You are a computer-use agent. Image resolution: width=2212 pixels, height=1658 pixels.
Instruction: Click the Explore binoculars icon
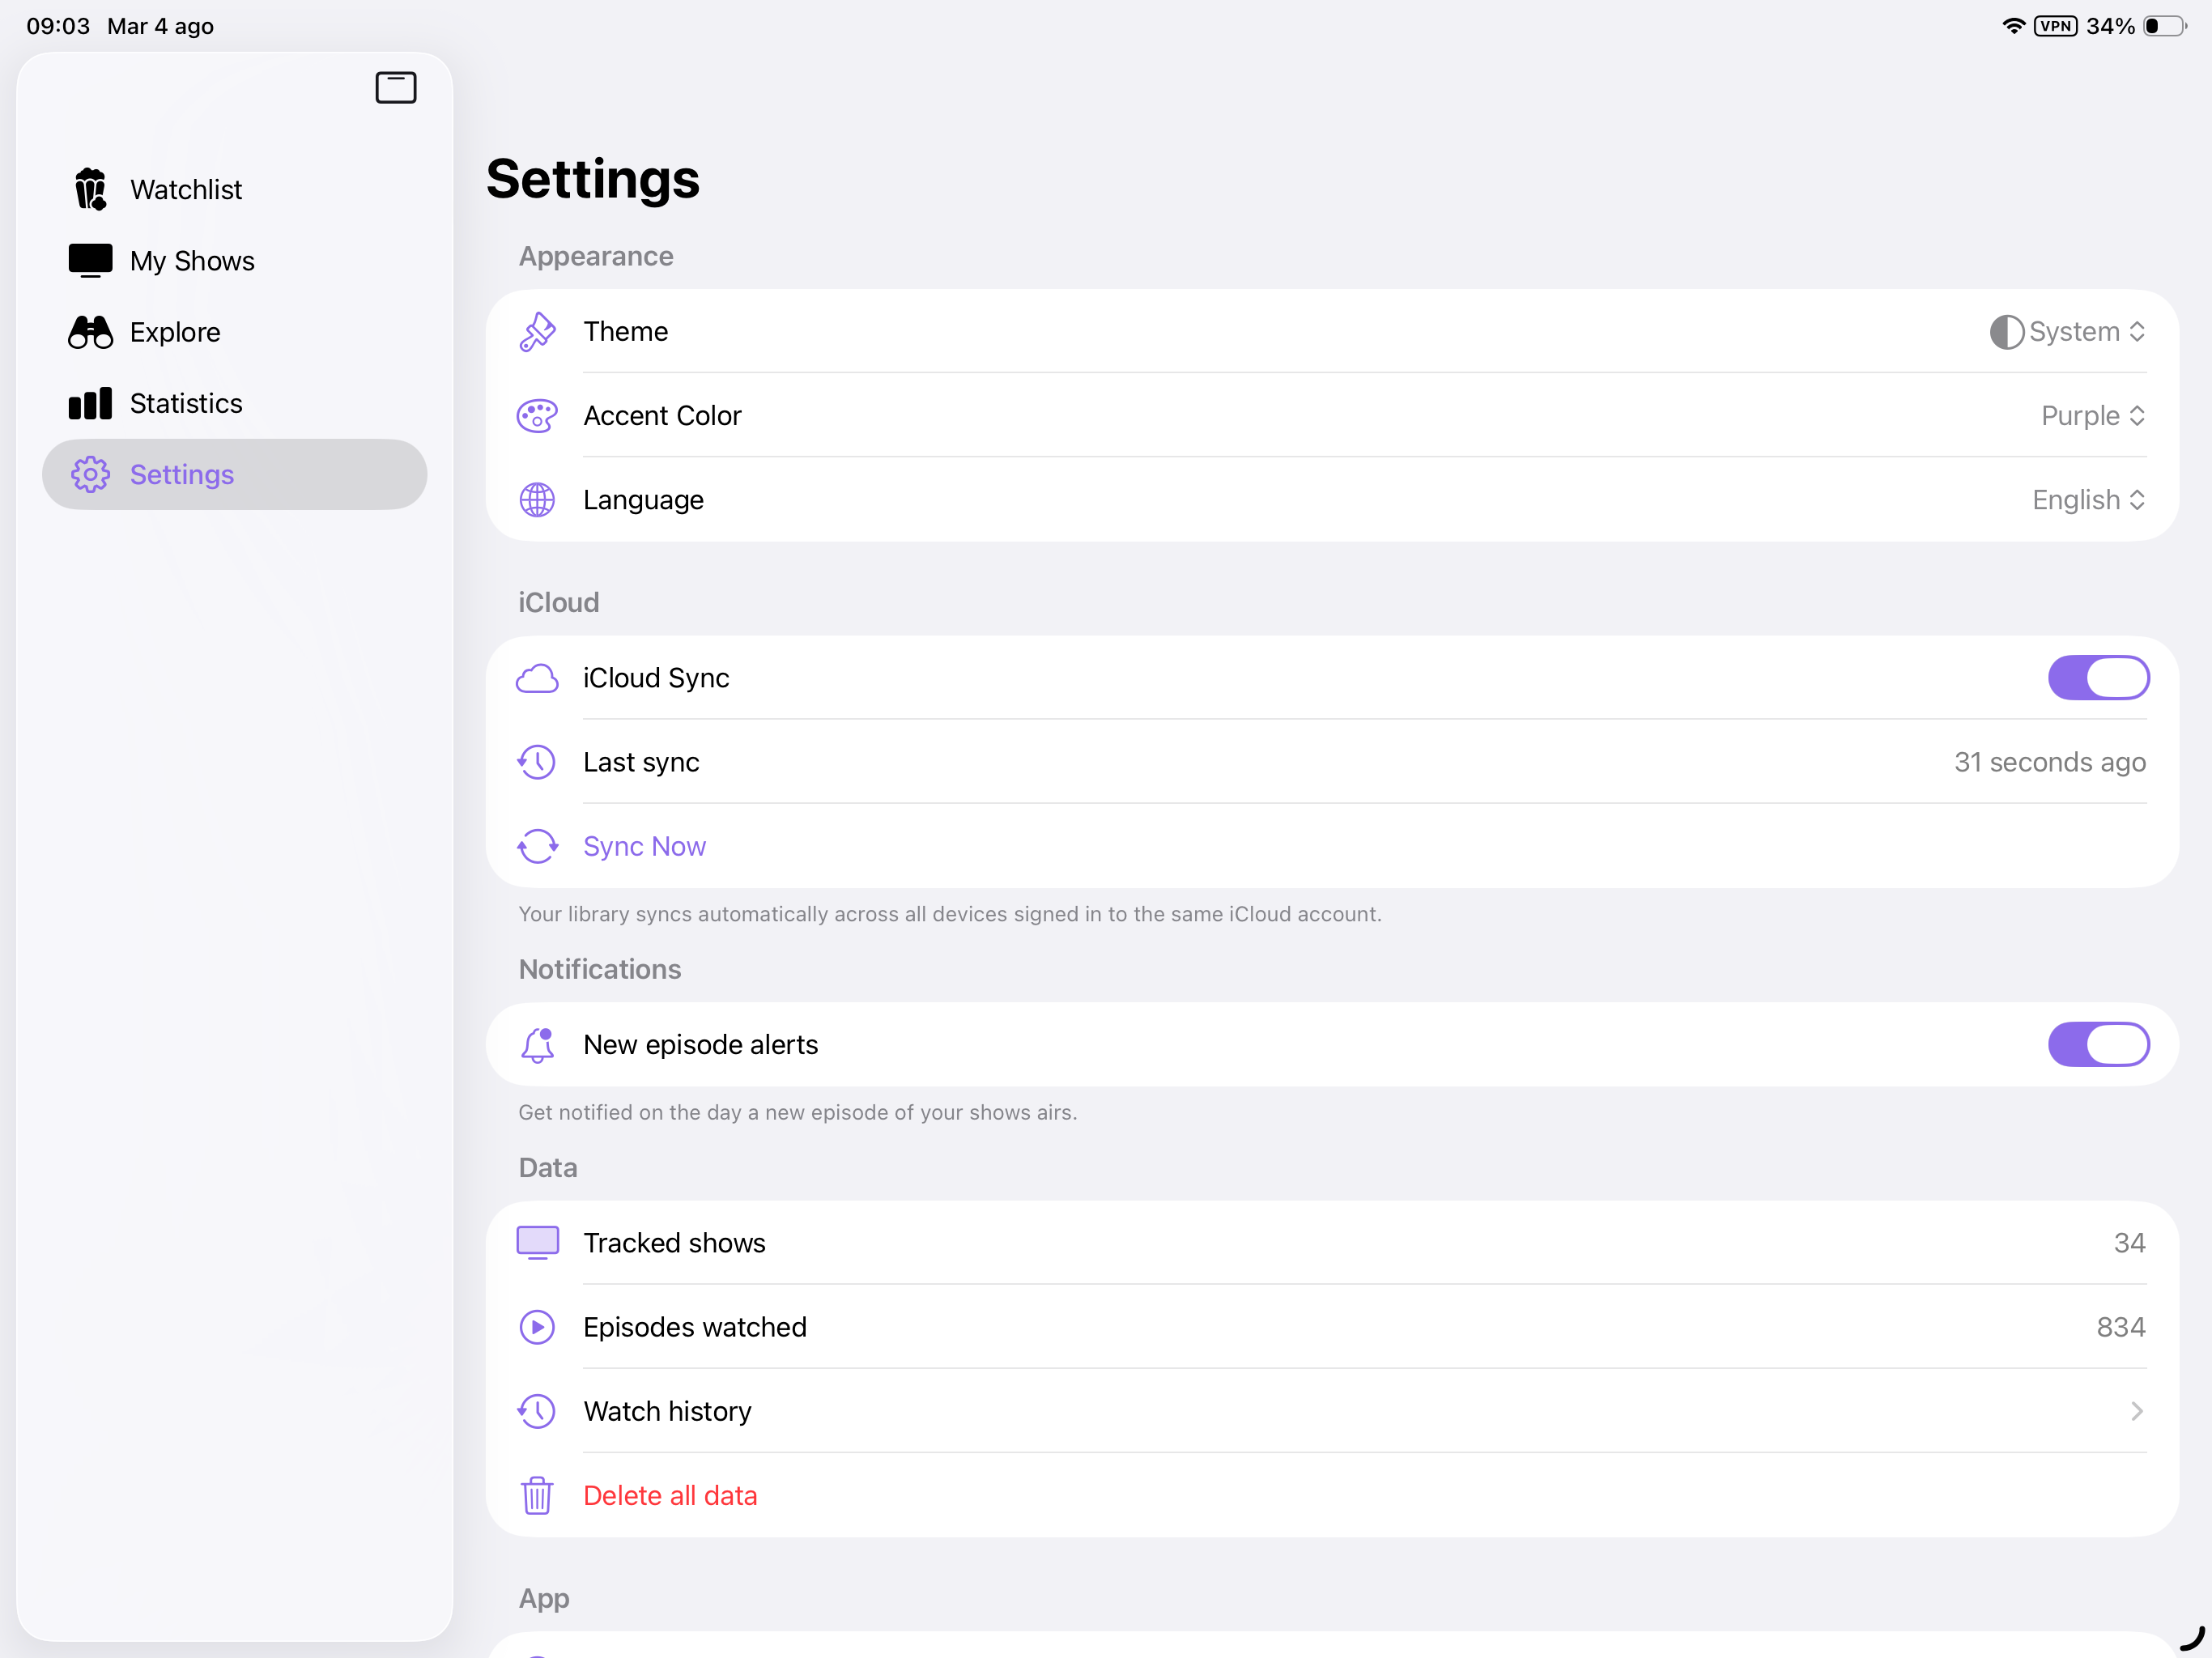(x=90, y=332)
